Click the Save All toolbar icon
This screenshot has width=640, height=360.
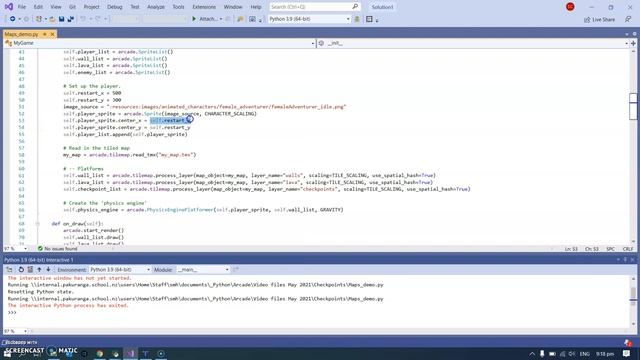click(71, 19)
